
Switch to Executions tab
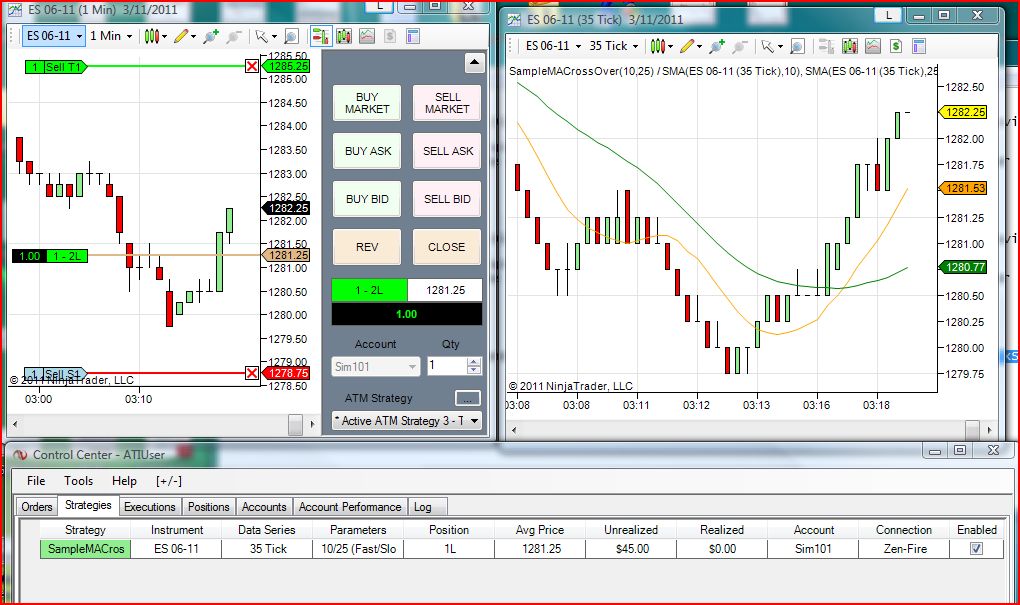[150, 507]
